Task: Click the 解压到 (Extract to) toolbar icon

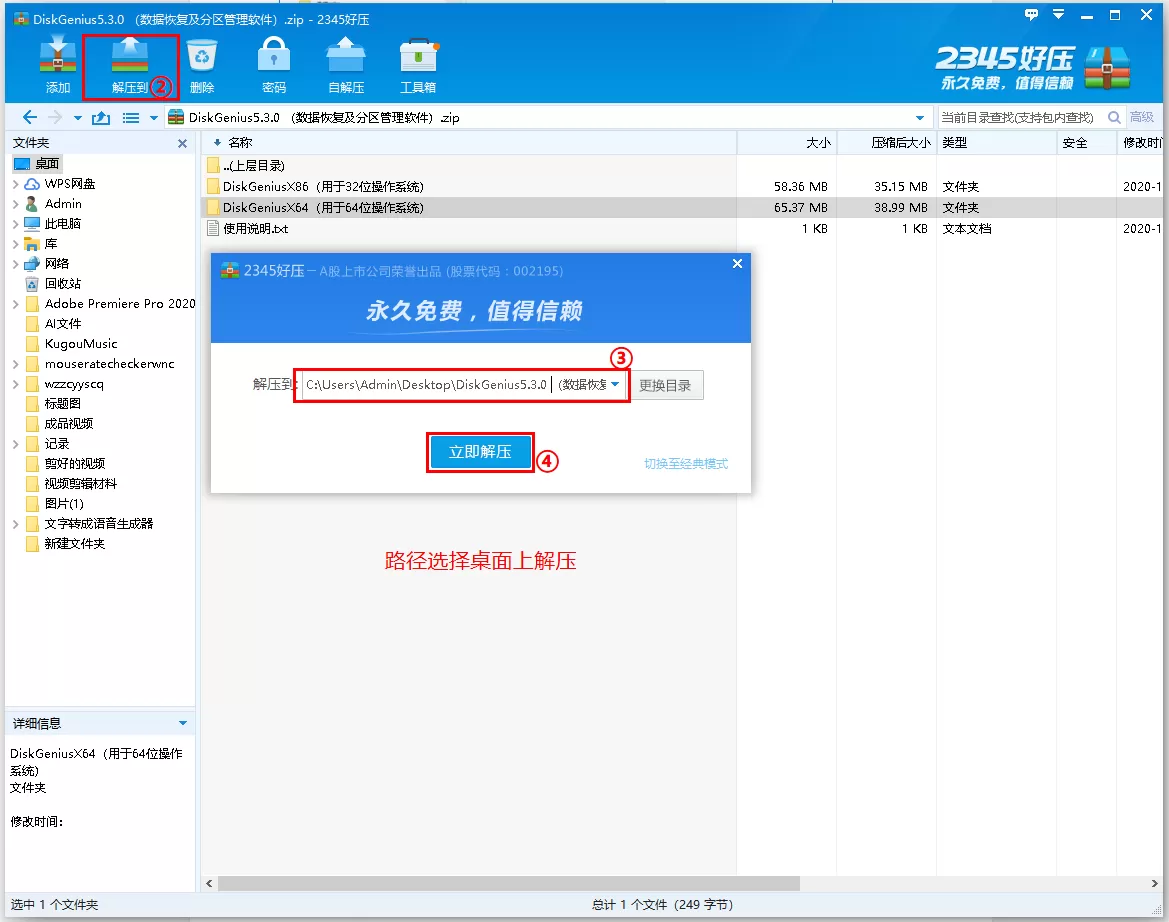Action: tap(130, 64)
